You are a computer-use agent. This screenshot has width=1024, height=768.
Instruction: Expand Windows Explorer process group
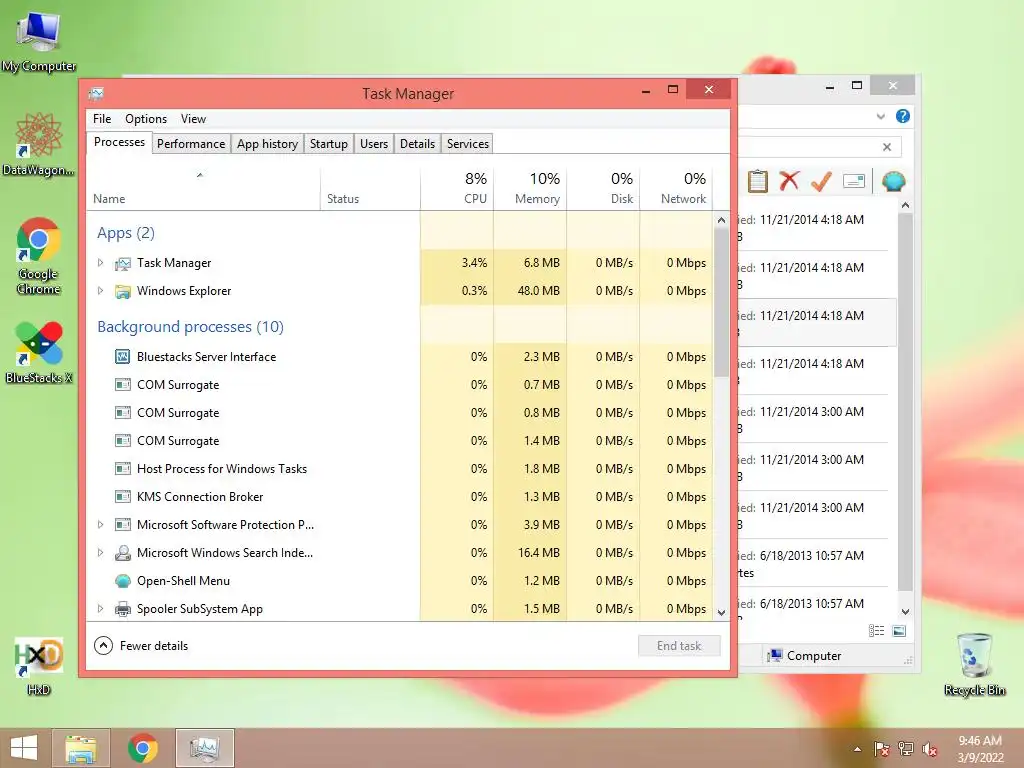click(100, 291)
